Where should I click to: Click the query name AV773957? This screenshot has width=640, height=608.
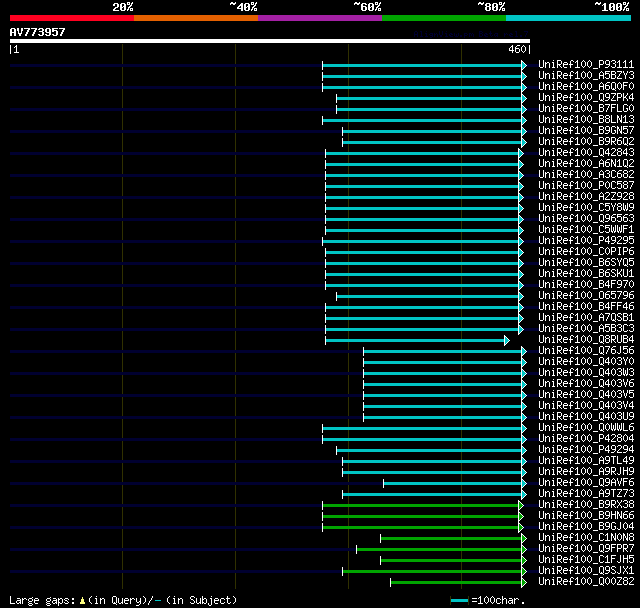38,32
